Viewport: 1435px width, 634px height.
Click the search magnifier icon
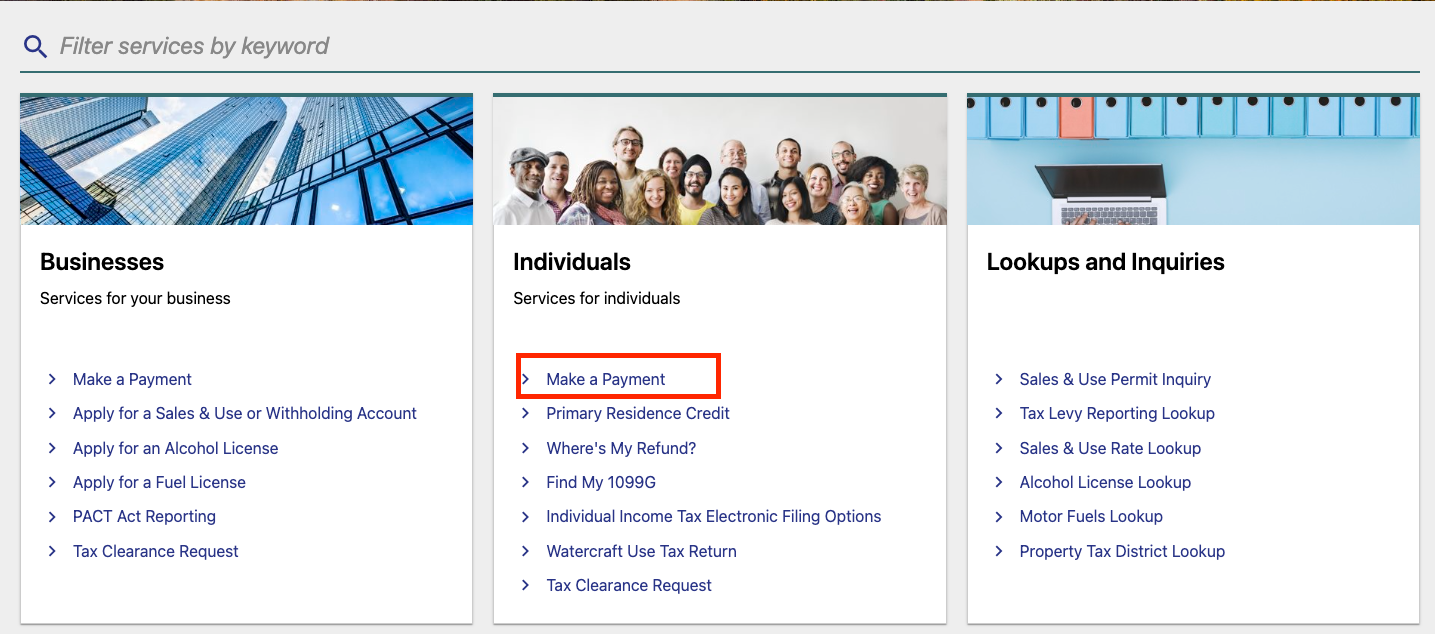point(35,46)
